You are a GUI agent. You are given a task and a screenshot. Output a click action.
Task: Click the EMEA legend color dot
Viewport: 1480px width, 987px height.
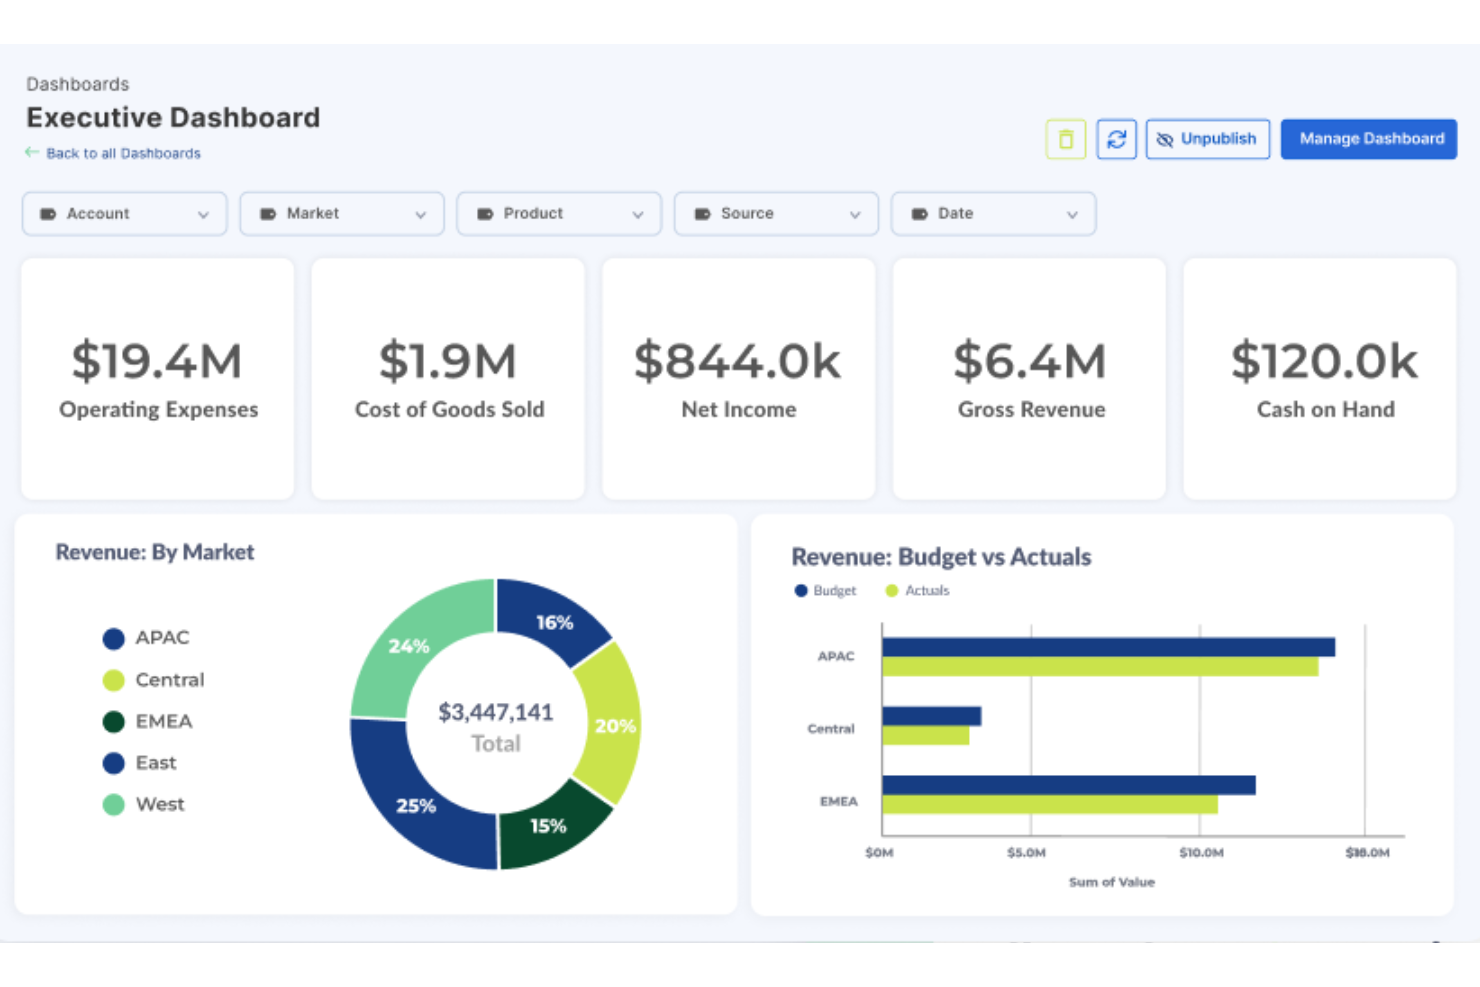coord(114,722)
